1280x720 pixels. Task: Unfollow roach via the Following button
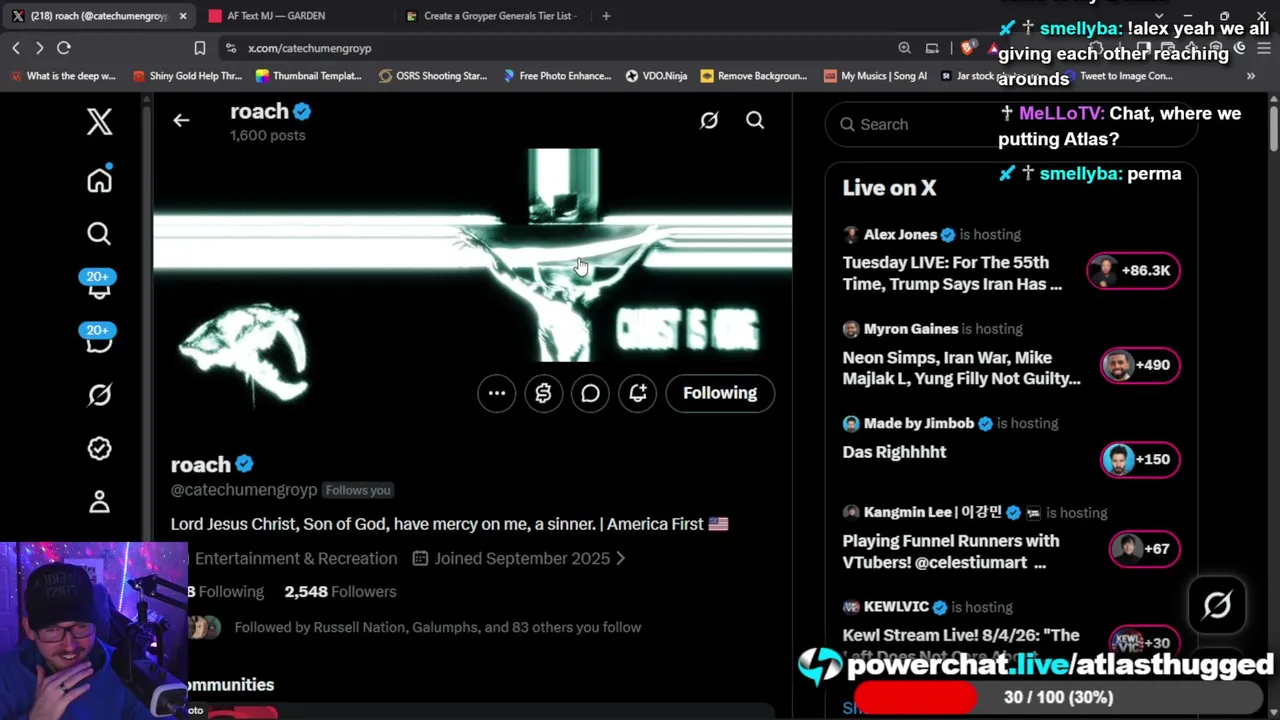tap(720, 393)
